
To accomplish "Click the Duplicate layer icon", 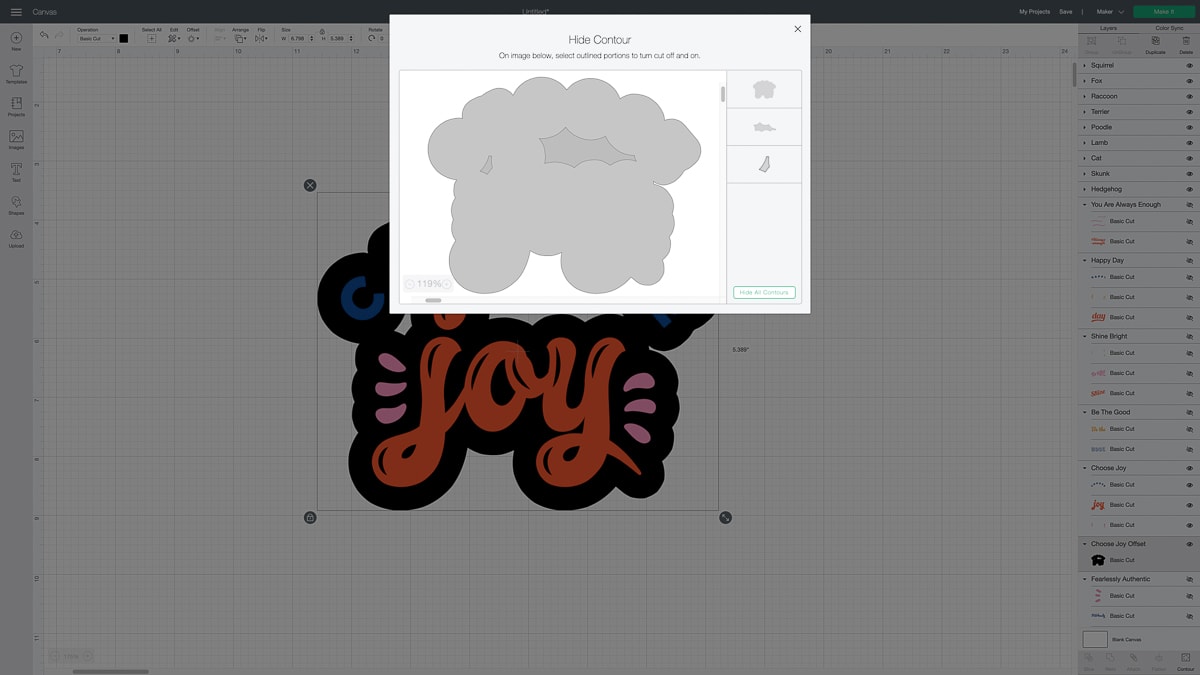I will pyautogui.click(x=1155, y=43).
